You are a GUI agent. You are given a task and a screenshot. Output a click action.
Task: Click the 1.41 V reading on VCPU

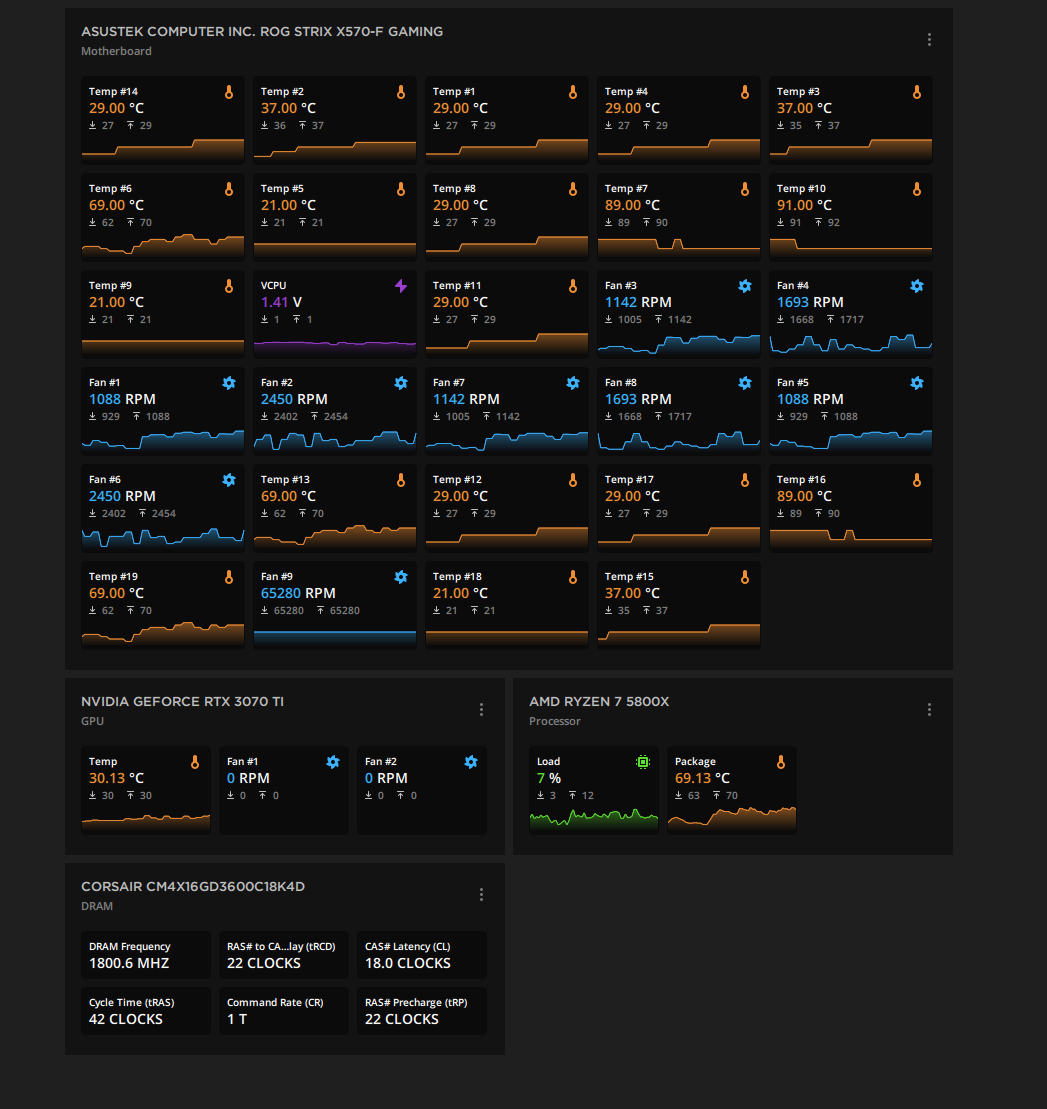[x=281, y=303]
